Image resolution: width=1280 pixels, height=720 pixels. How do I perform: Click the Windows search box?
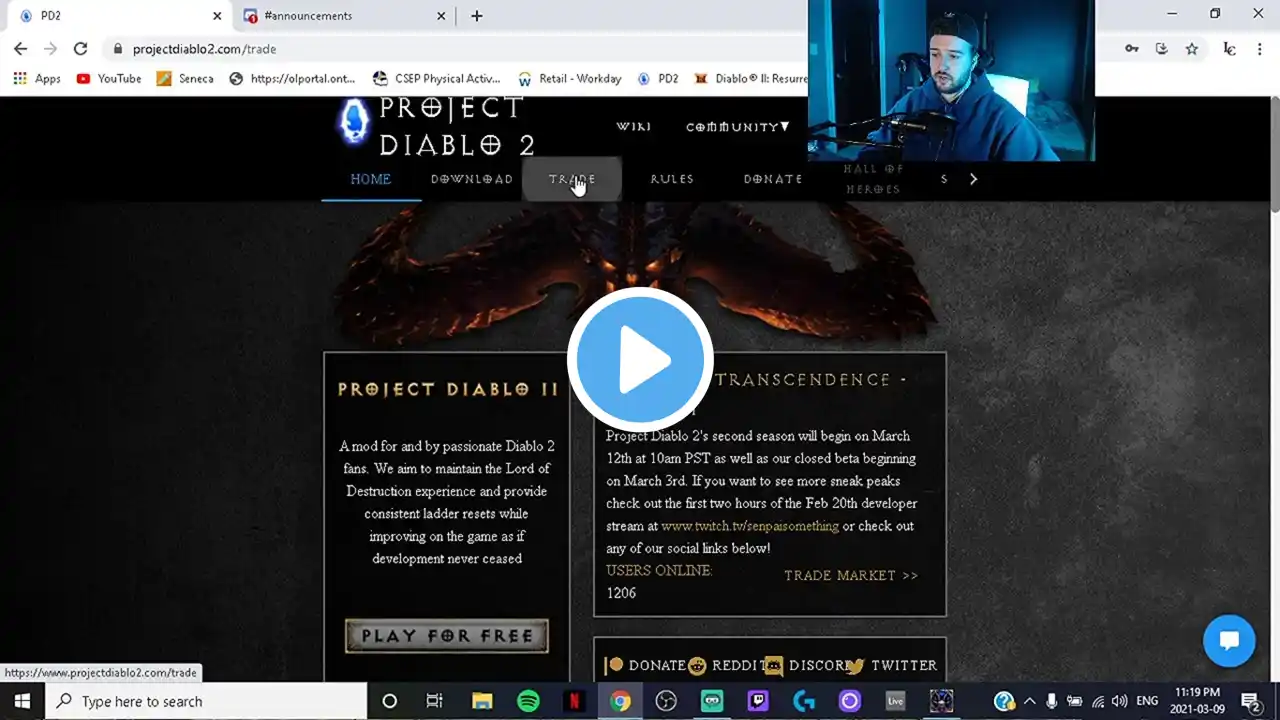tap(206, 701)
